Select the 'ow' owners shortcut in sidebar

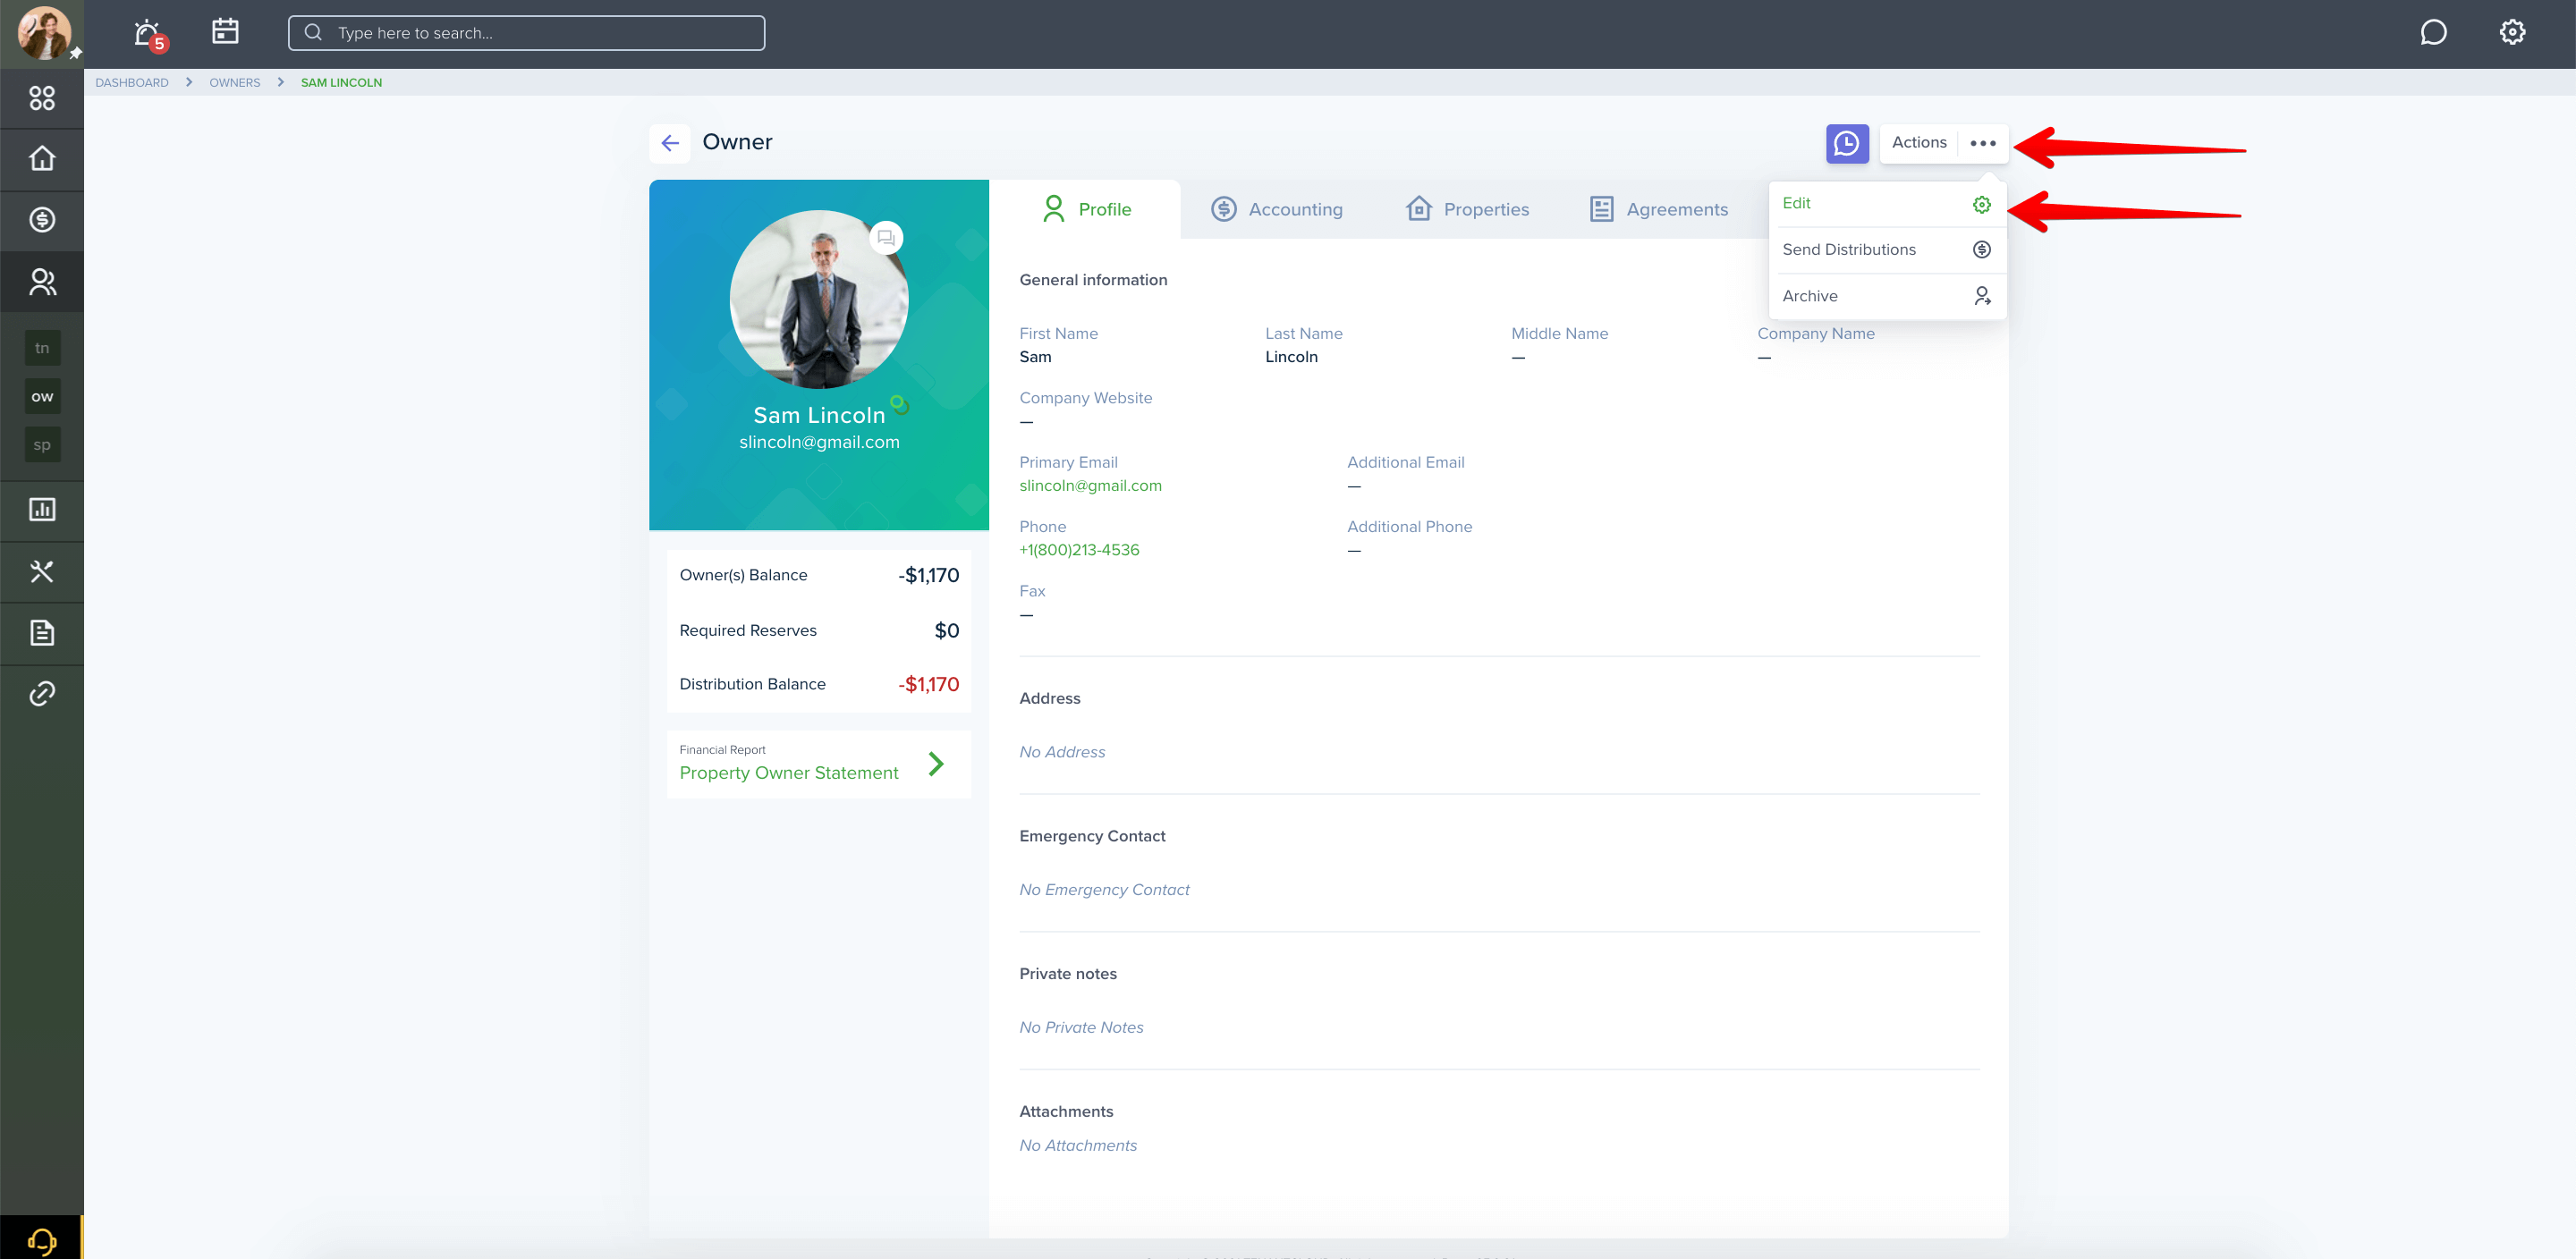[x=42, y=397]
